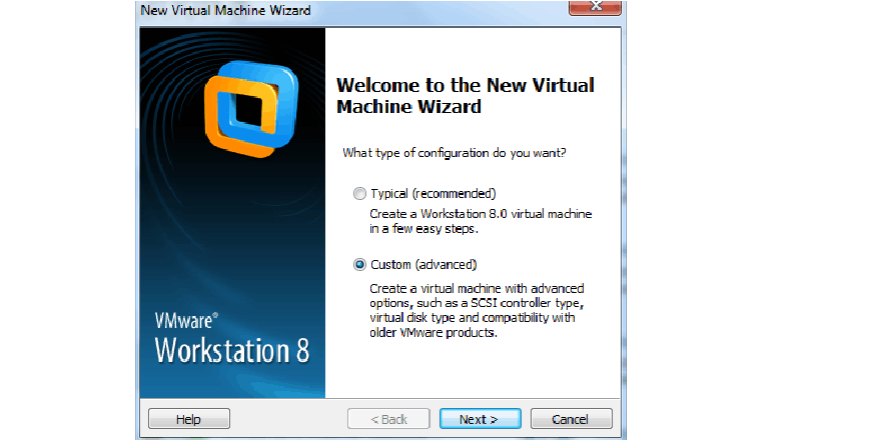Click the VMware Workstation logo icon
Screen dimensions: 893x440
point(251,109)
